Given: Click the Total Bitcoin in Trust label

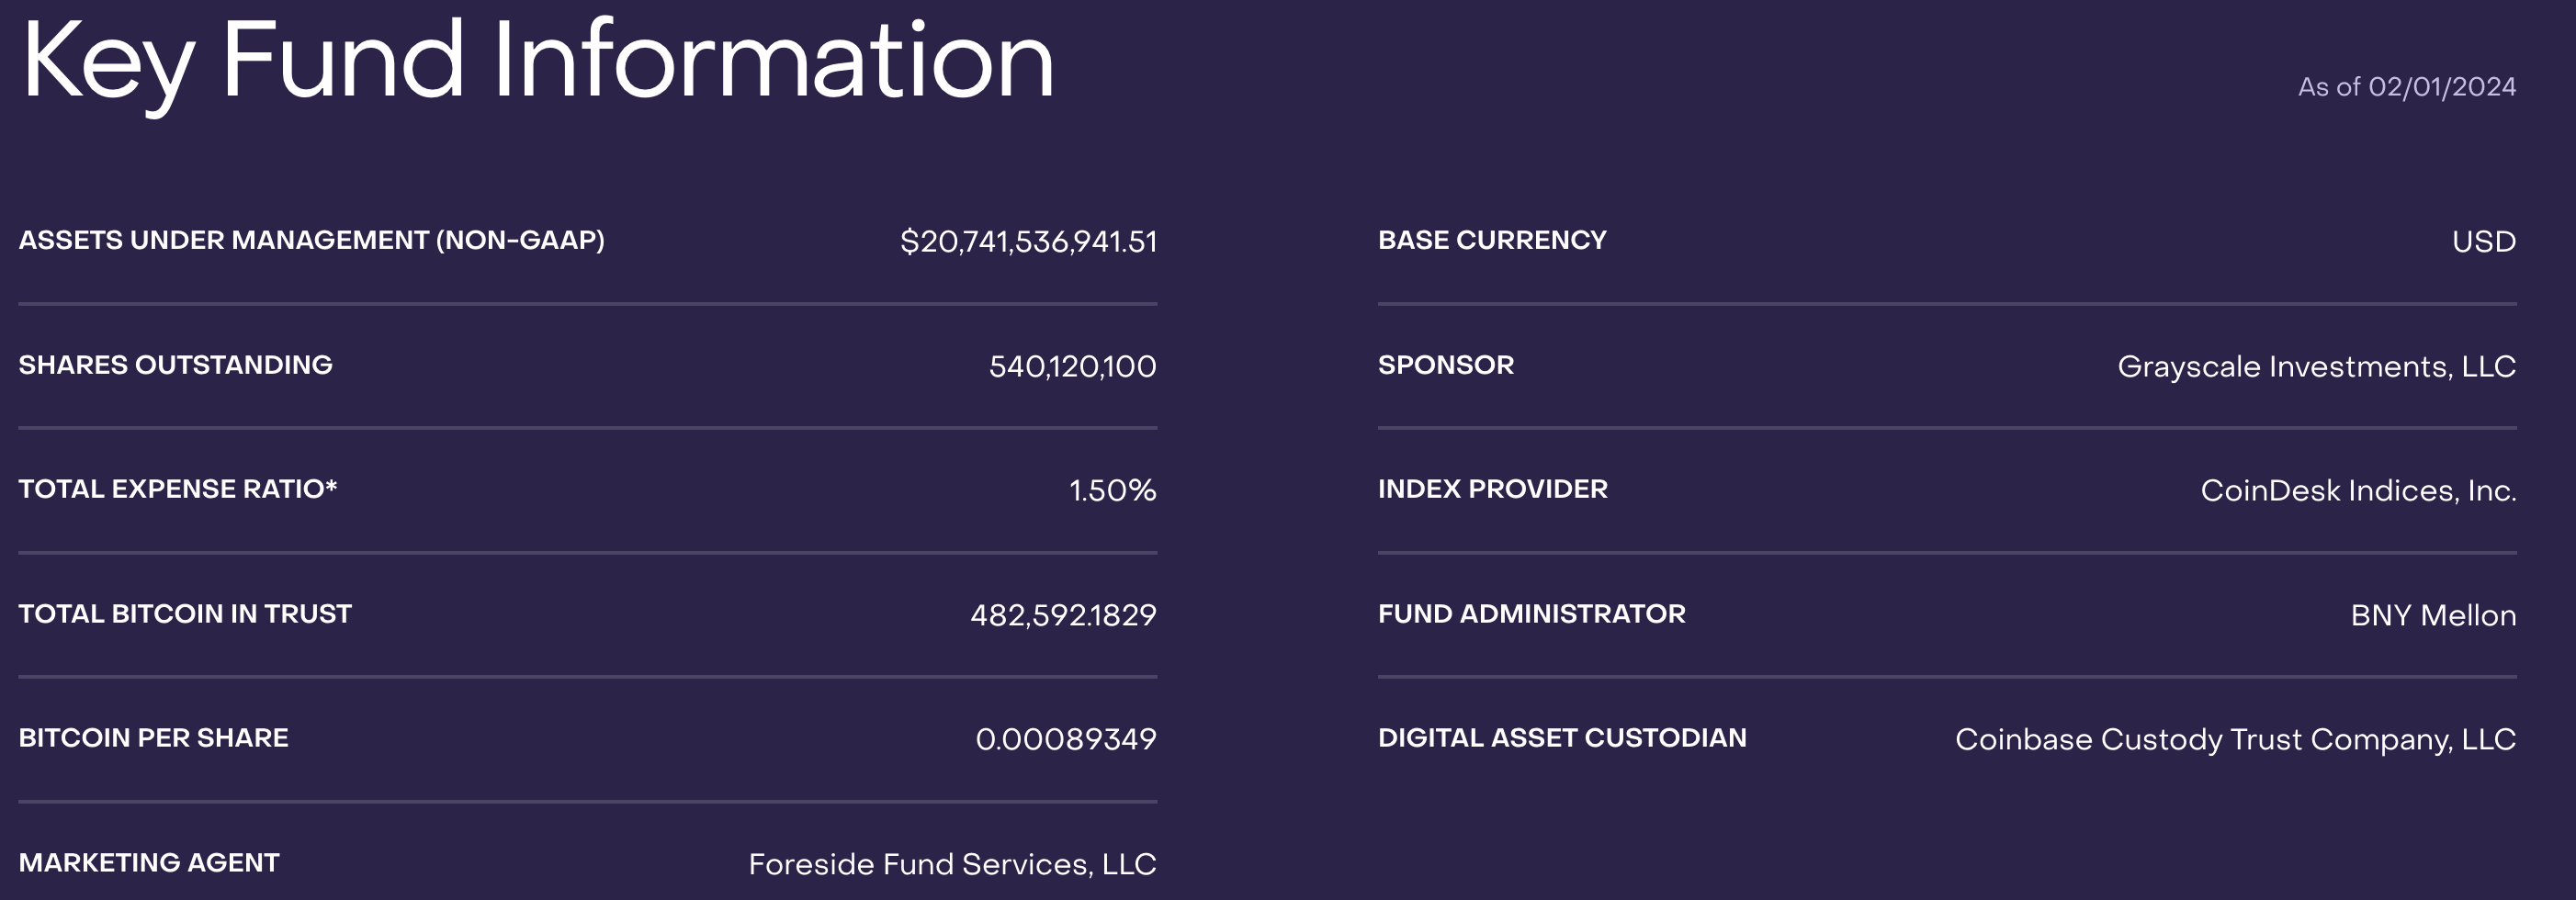Looking at the screenshot, I should click(185, 614).
